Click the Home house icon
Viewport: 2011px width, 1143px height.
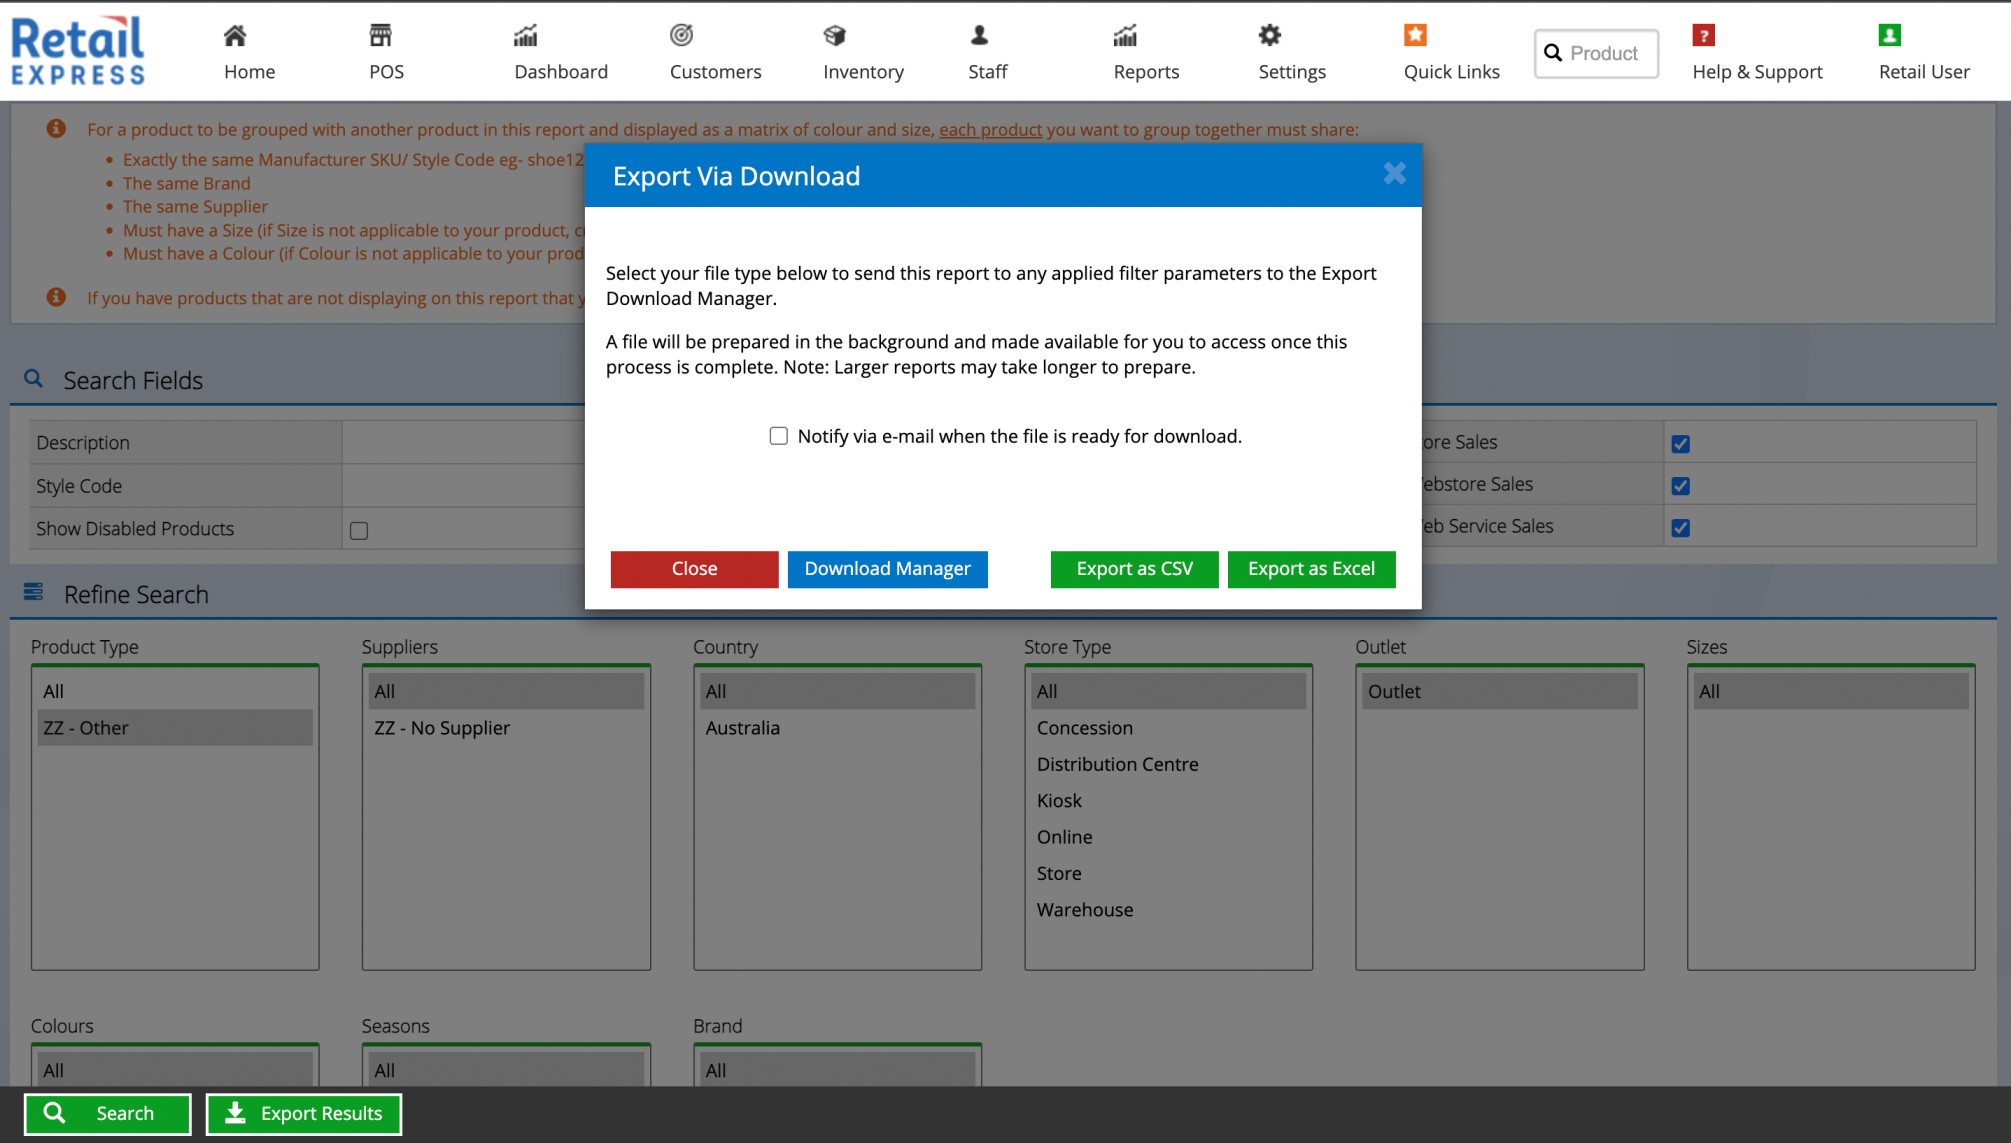click(234, 36)
